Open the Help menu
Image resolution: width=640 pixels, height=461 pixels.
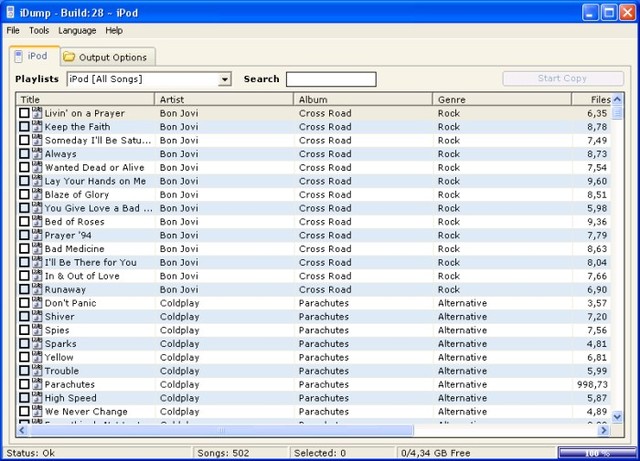[x=114, y=31]
